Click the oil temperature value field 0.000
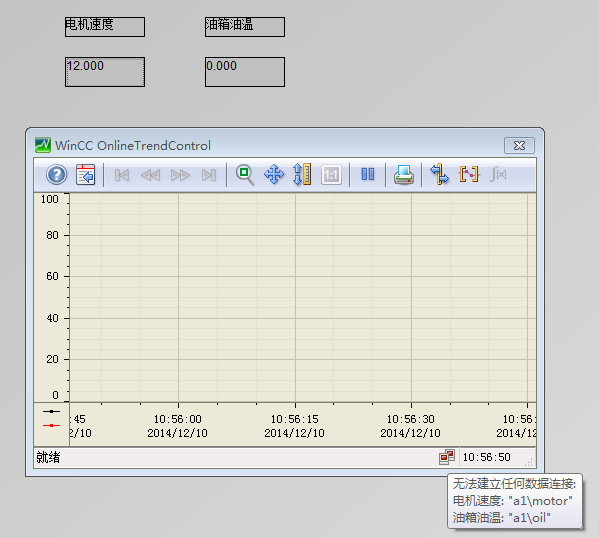599x538 pixels. tap(245, 72)
